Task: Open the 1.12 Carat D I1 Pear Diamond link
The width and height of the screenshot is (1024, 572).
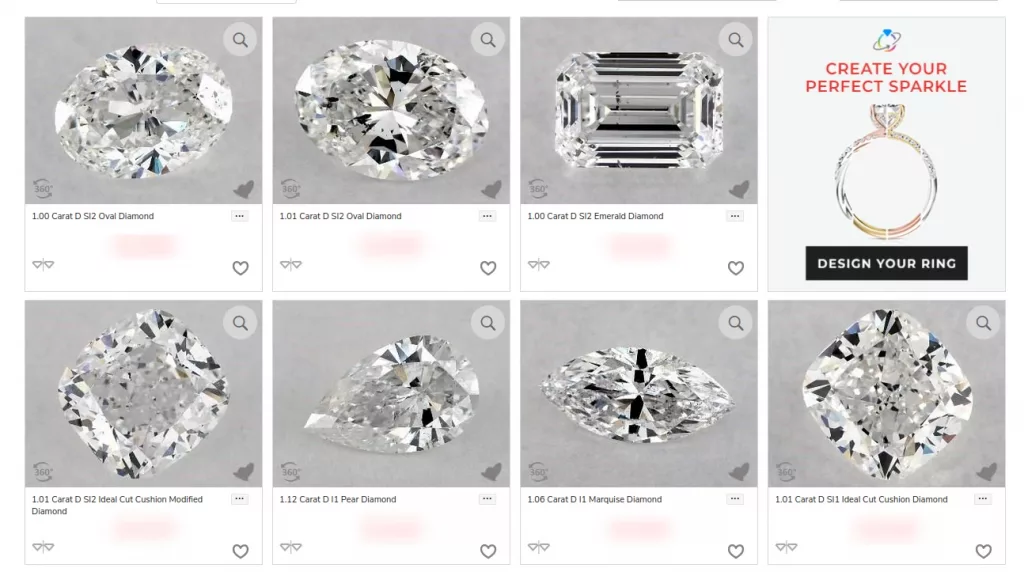Action: coord(338,500)
